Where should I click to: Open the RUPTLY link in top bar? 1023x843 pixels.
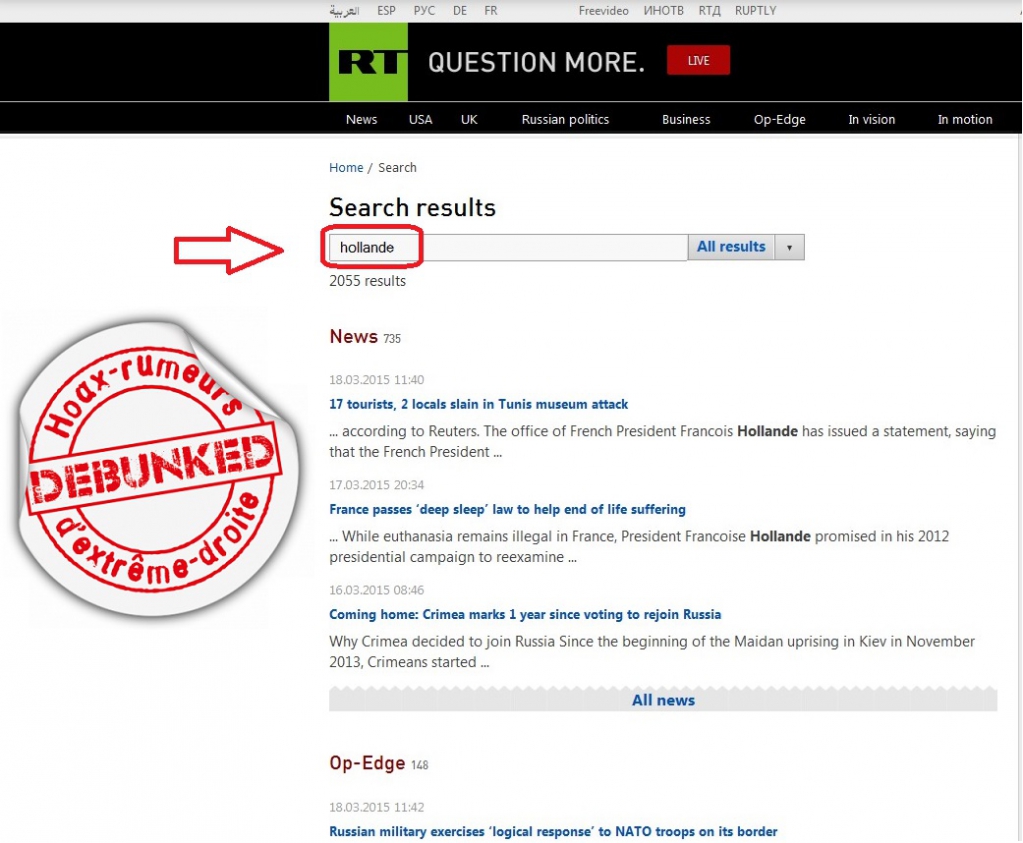click(x=756, y=10)
